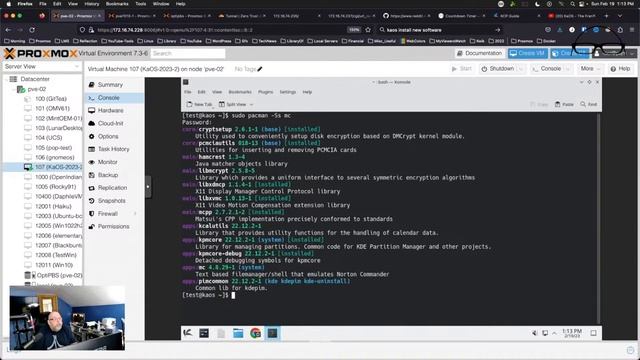Screen dimensions: 640x360
Task: Open the Summary panel
Action: pos(109,85)
